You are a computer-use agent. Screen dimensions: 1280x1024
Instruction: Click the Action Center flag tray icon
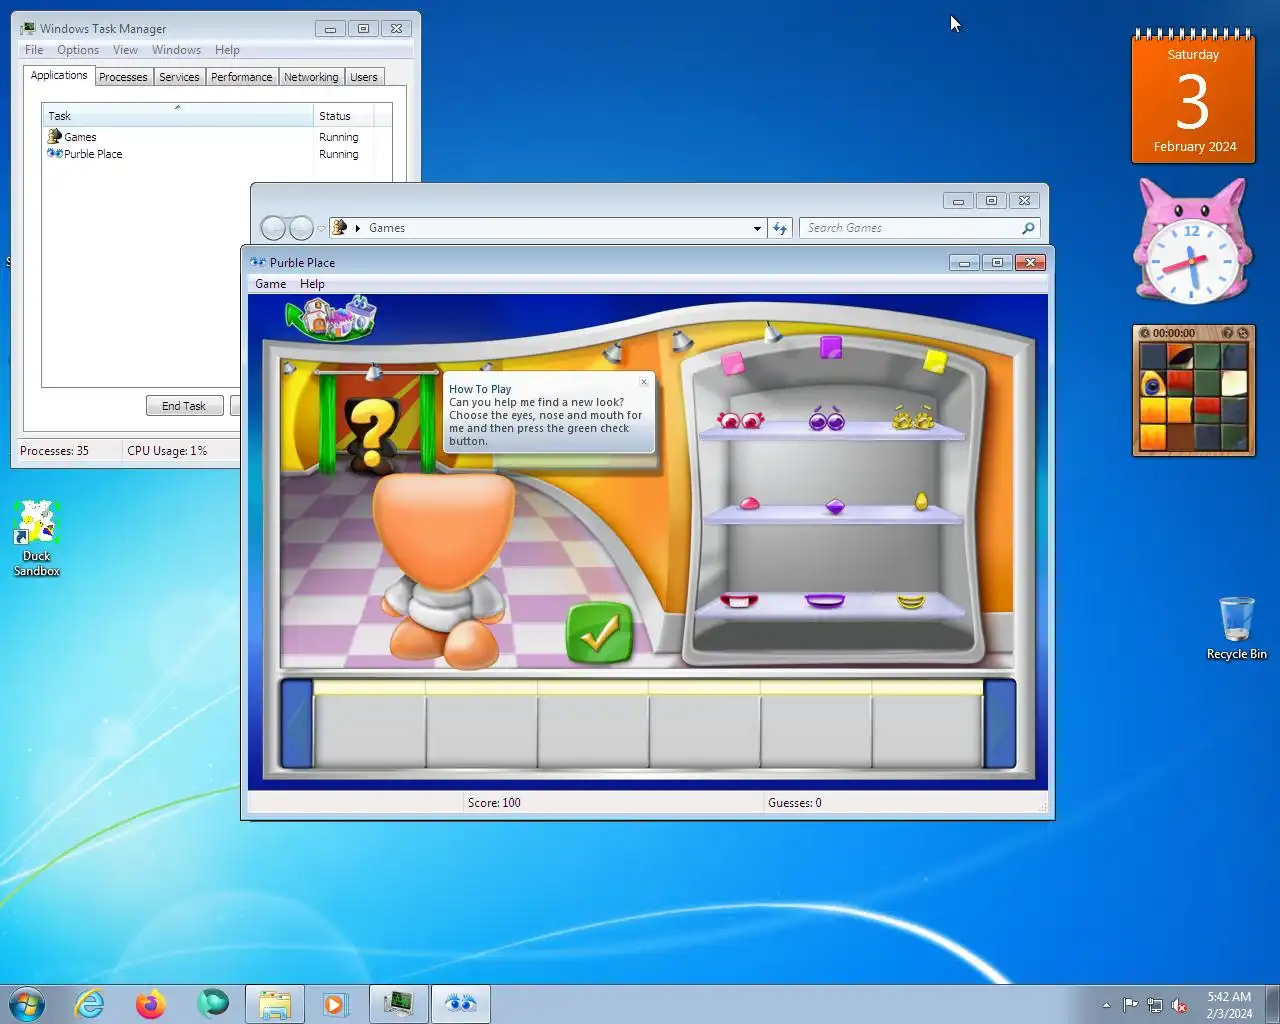[x=1130, y=1005]
